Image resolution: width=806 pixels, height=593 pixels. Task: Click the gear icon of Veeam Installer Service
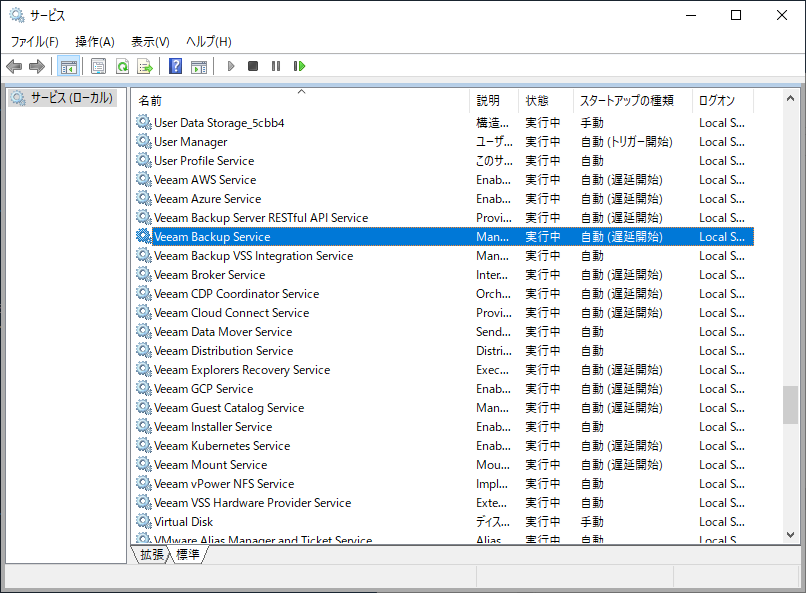(143, 427)
